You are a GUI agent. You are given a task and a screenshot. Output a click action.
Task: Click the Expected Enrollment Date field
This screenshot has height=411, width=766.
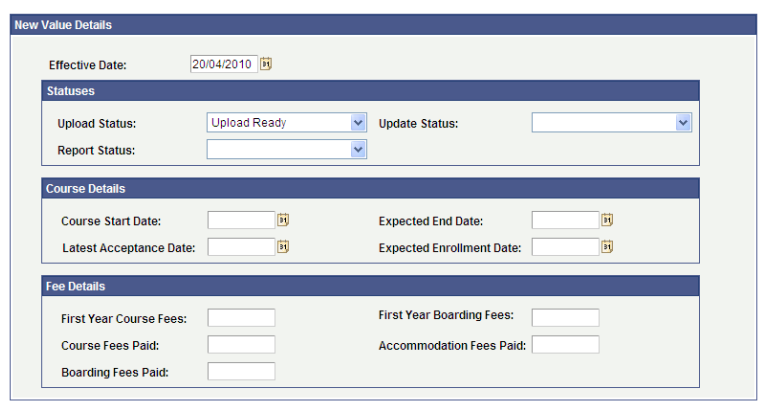click(565, 247)
